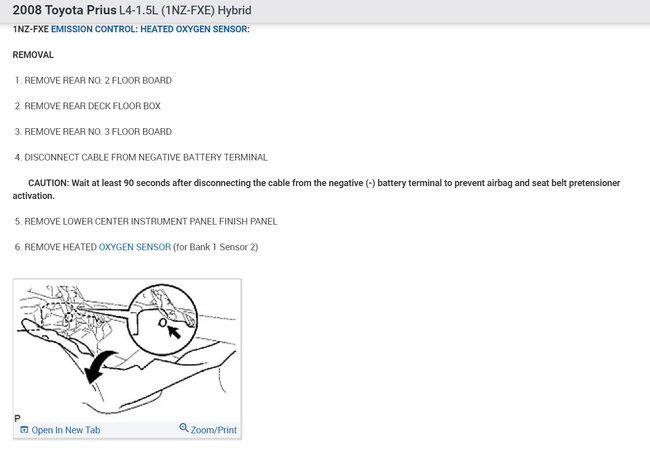Click the magnified circle detail in the diagram
This screenshot has width=650, height=462.
point(162,320)
